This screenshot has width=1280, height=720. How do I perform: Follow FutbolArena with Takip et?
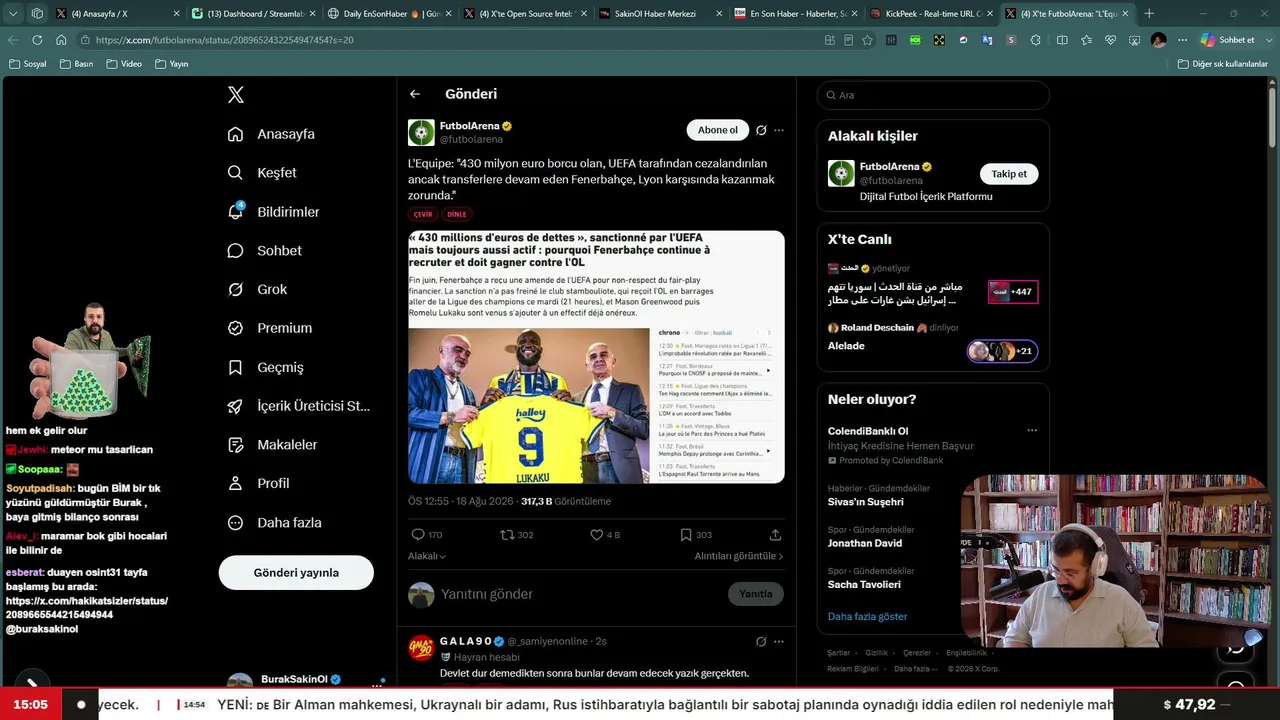click(x=1009, y=174)
